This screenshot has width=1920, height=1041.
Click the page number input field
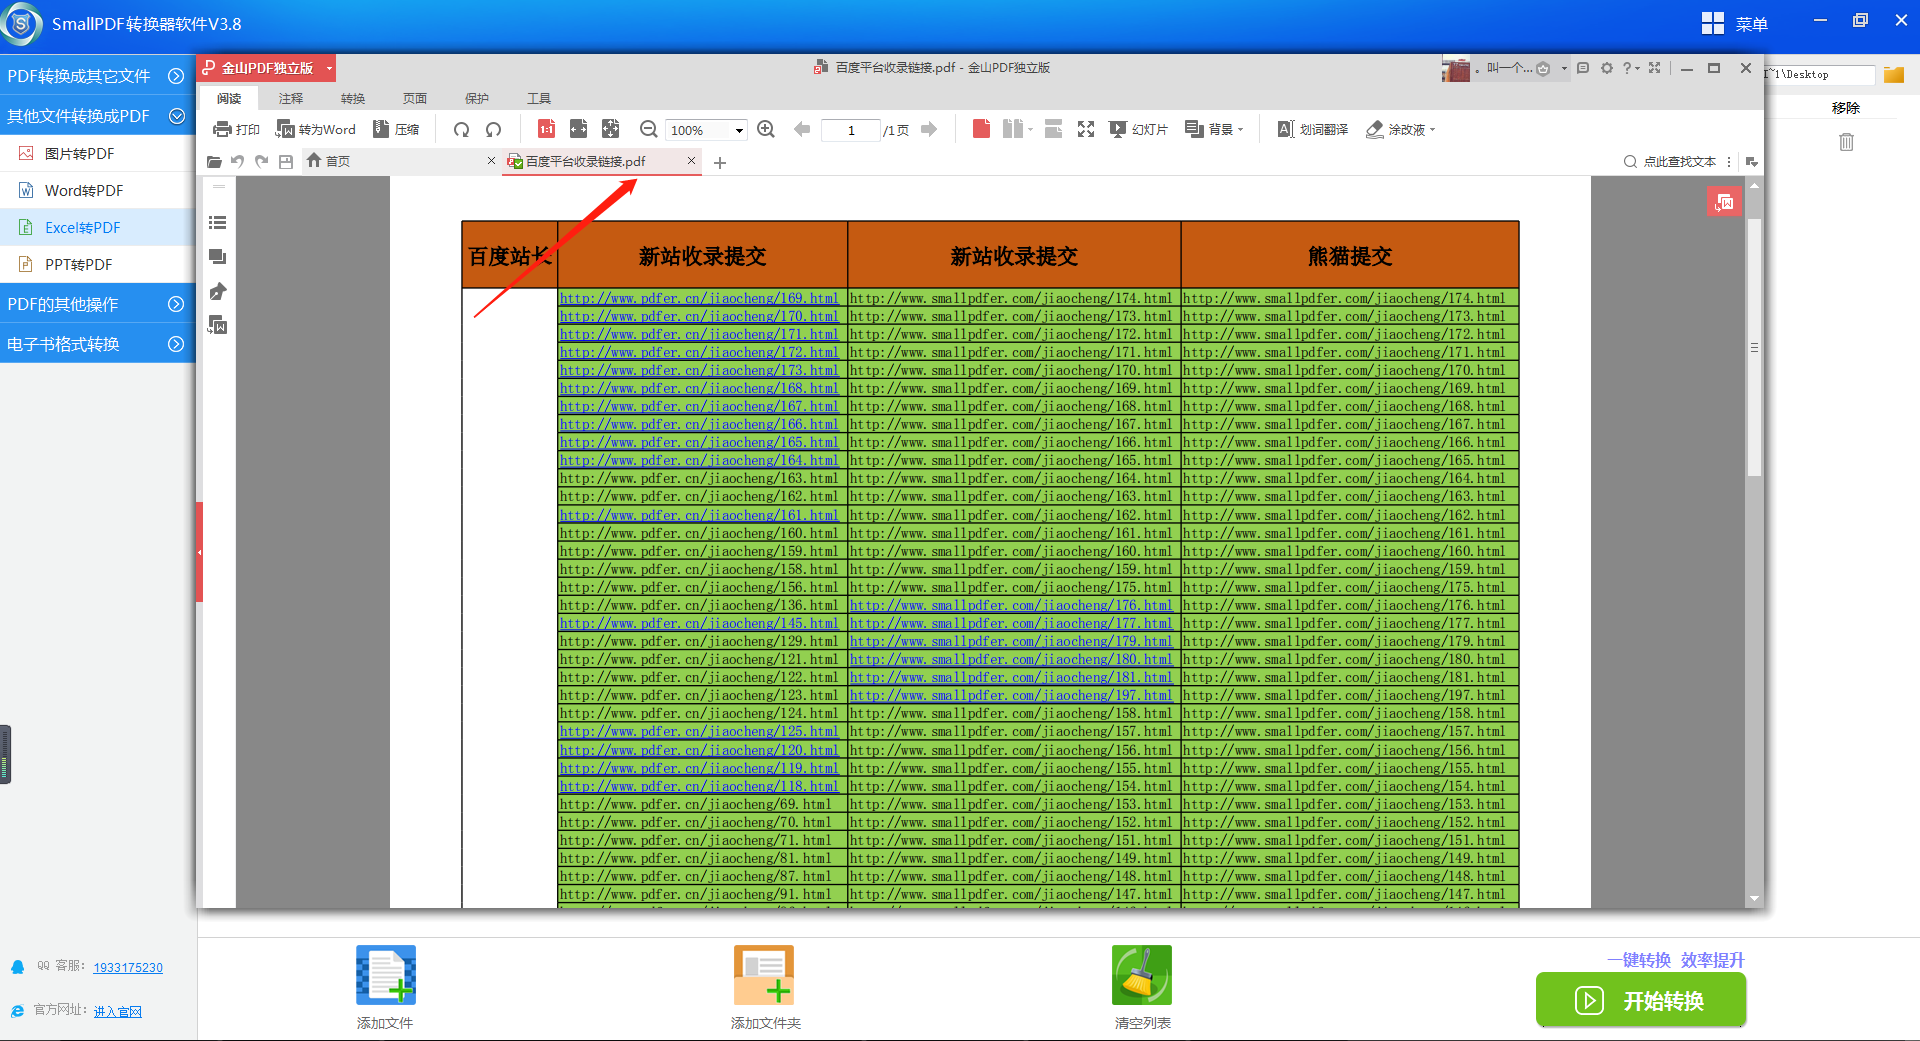coord(850,130)
